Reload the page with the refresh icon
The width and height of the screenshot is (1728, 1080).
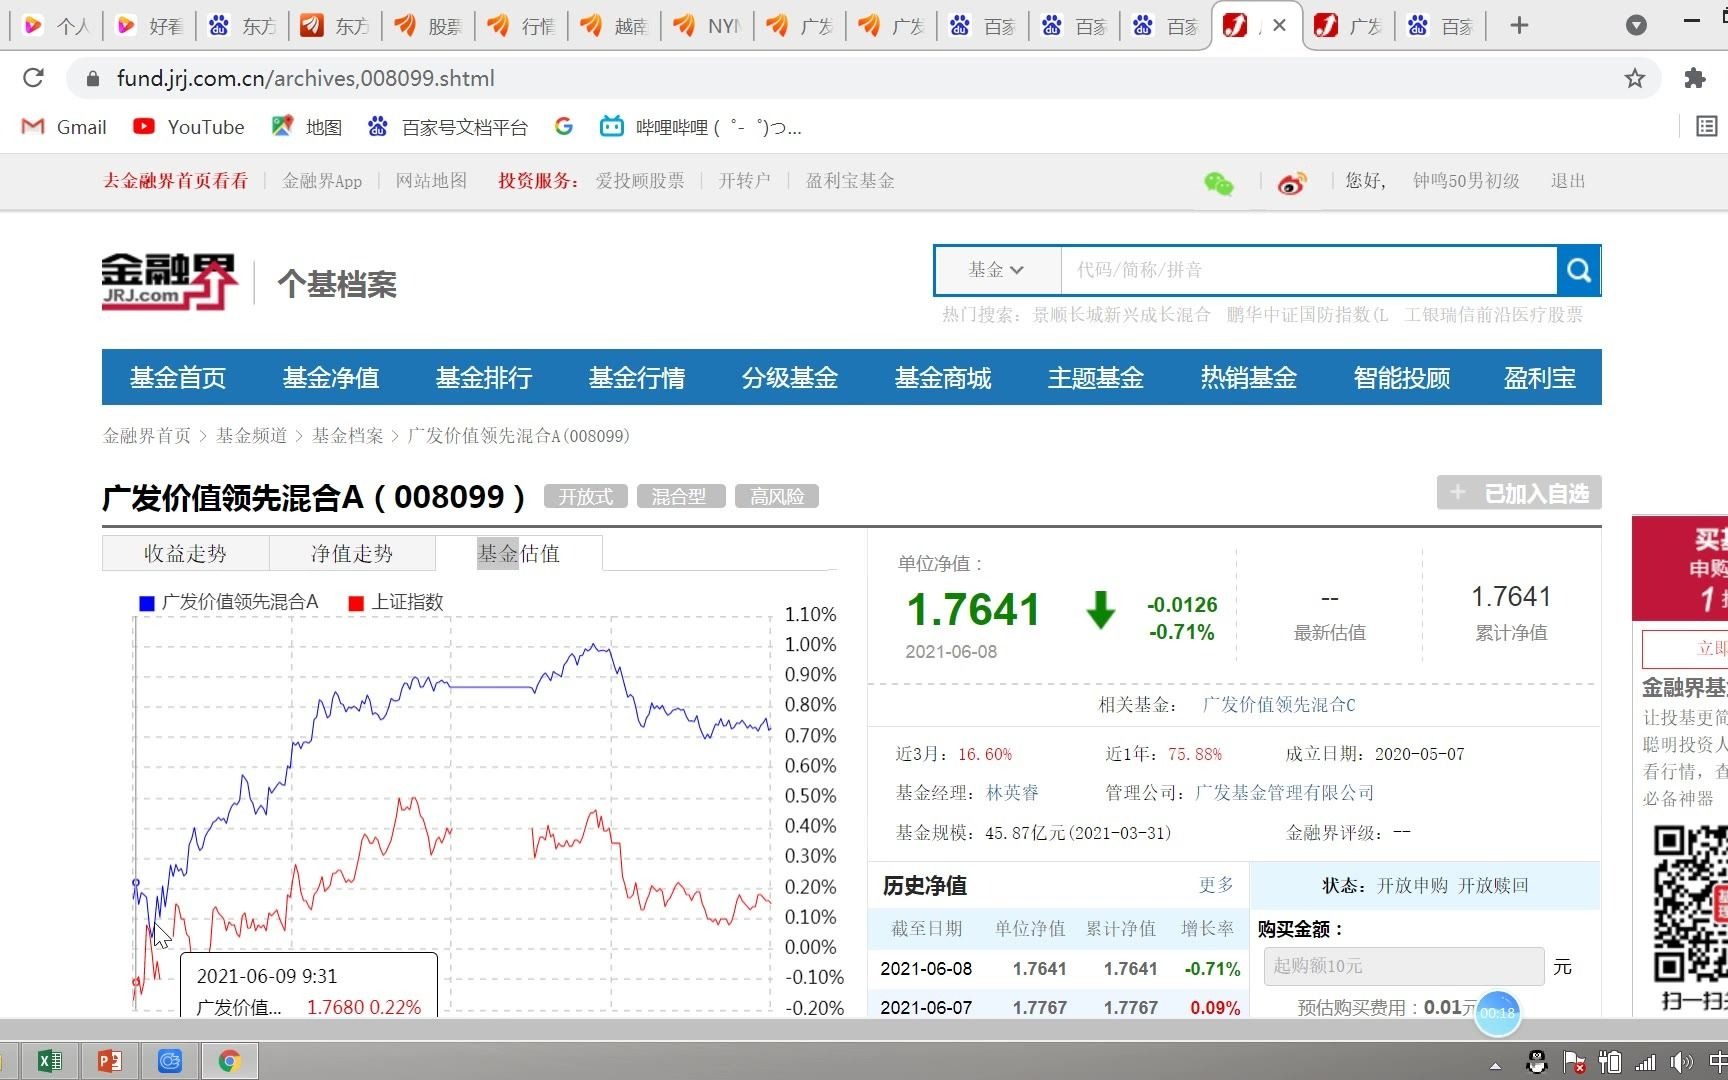33,78
